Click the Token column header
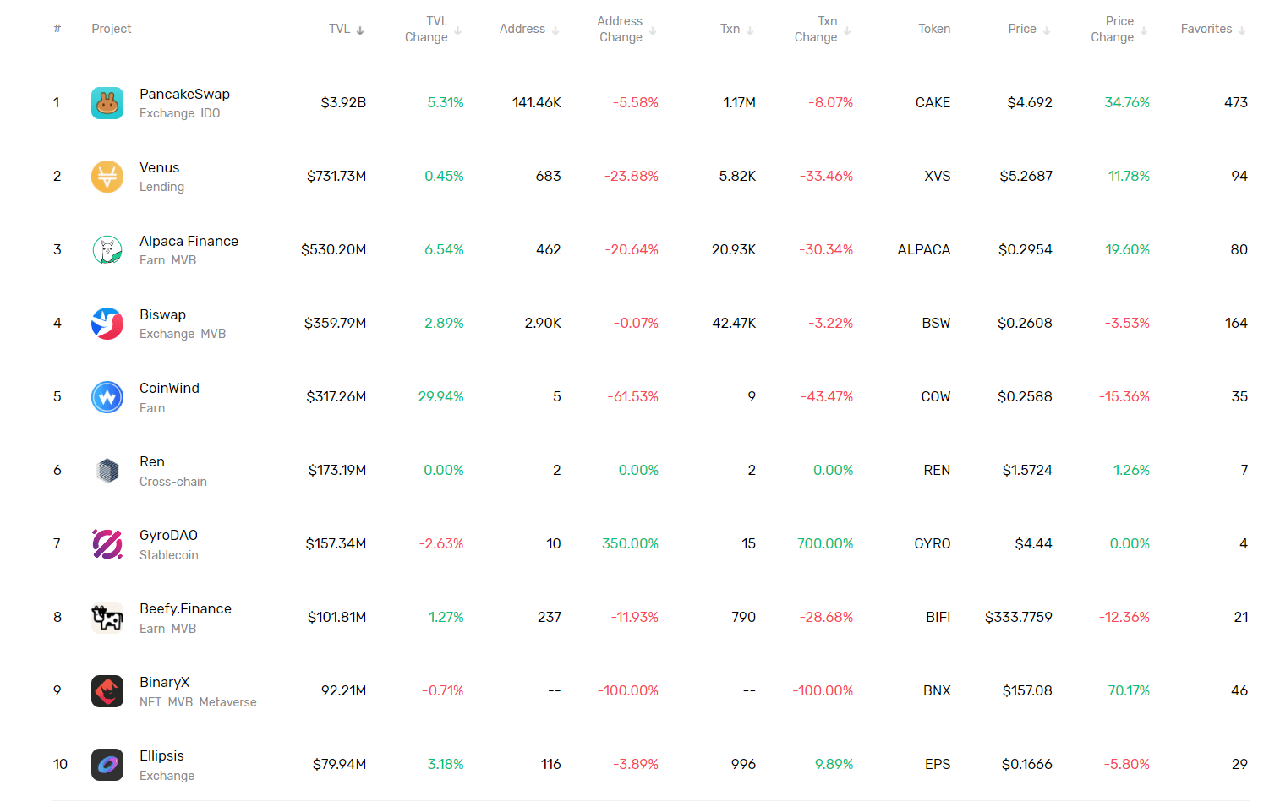This screenshot has height=807, width=1280. coord(934,29)
